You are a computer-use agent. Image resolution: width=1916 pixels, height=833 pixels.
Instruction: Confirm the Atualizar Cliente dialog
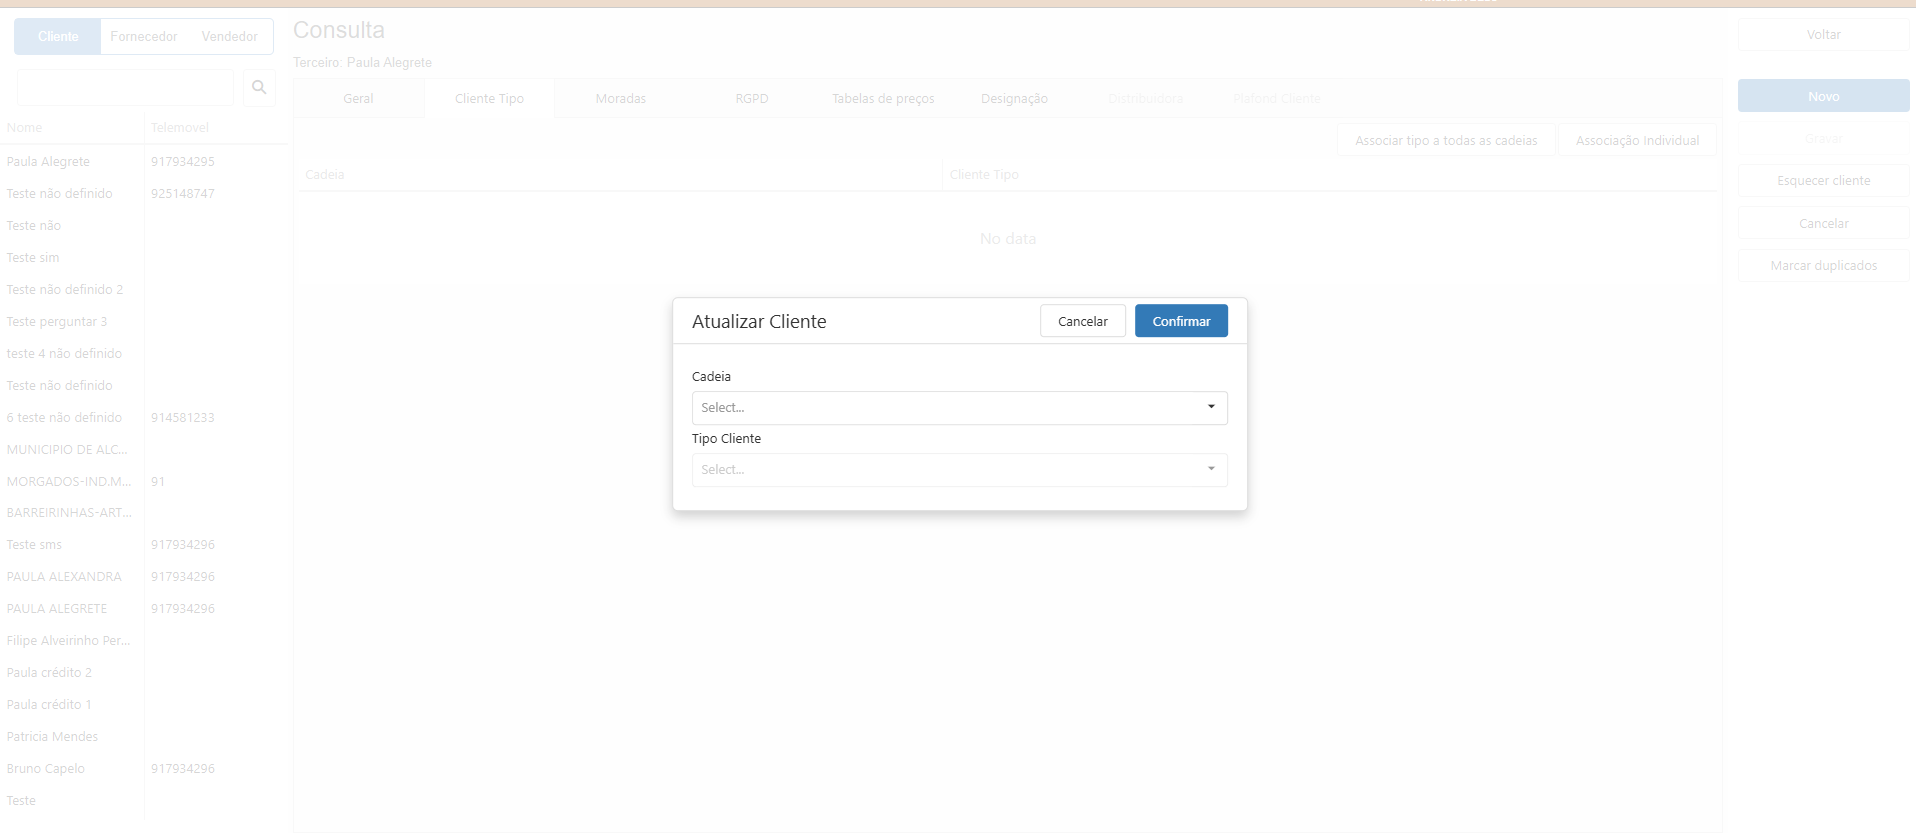pyautogui.click(x=1181, y=321)
